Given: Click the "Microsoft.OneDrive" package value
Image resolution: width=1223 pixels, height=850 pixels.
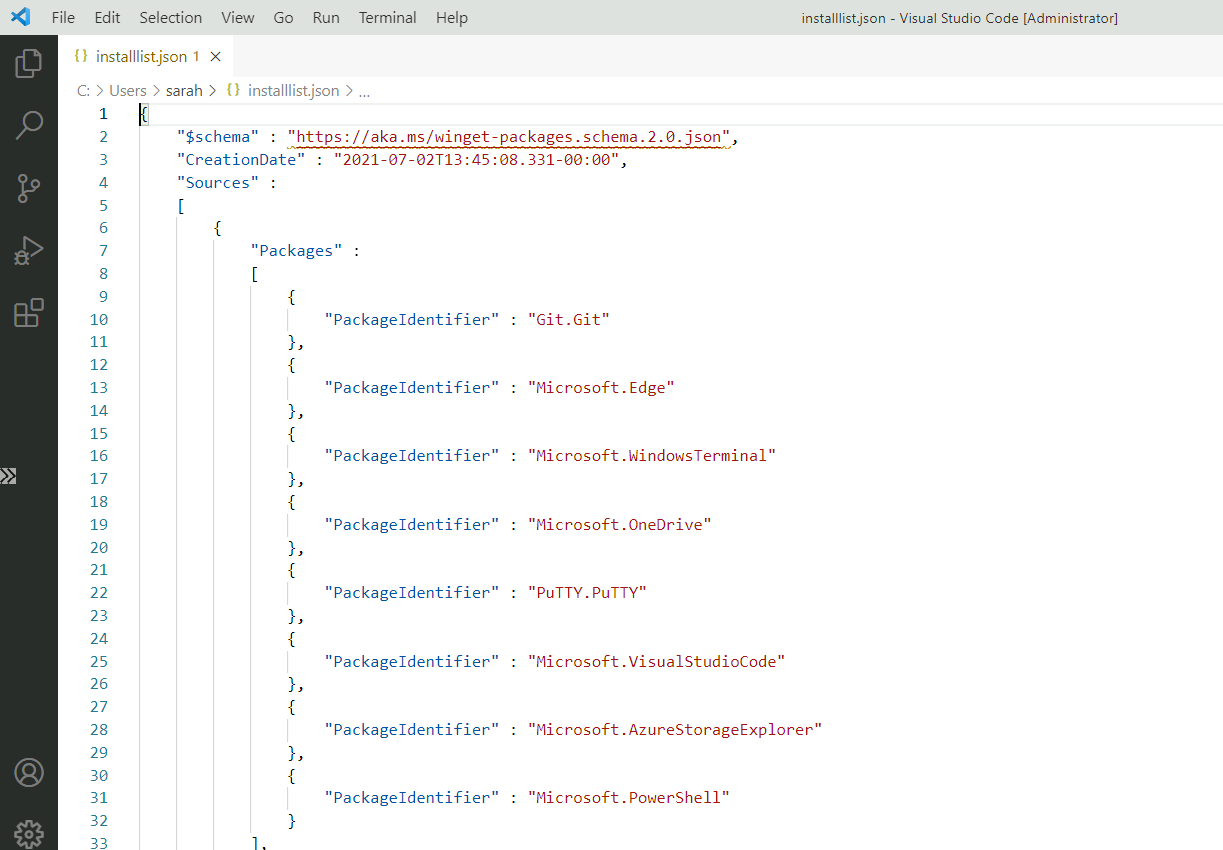Looking at the screenshot, I should [619, 524].
